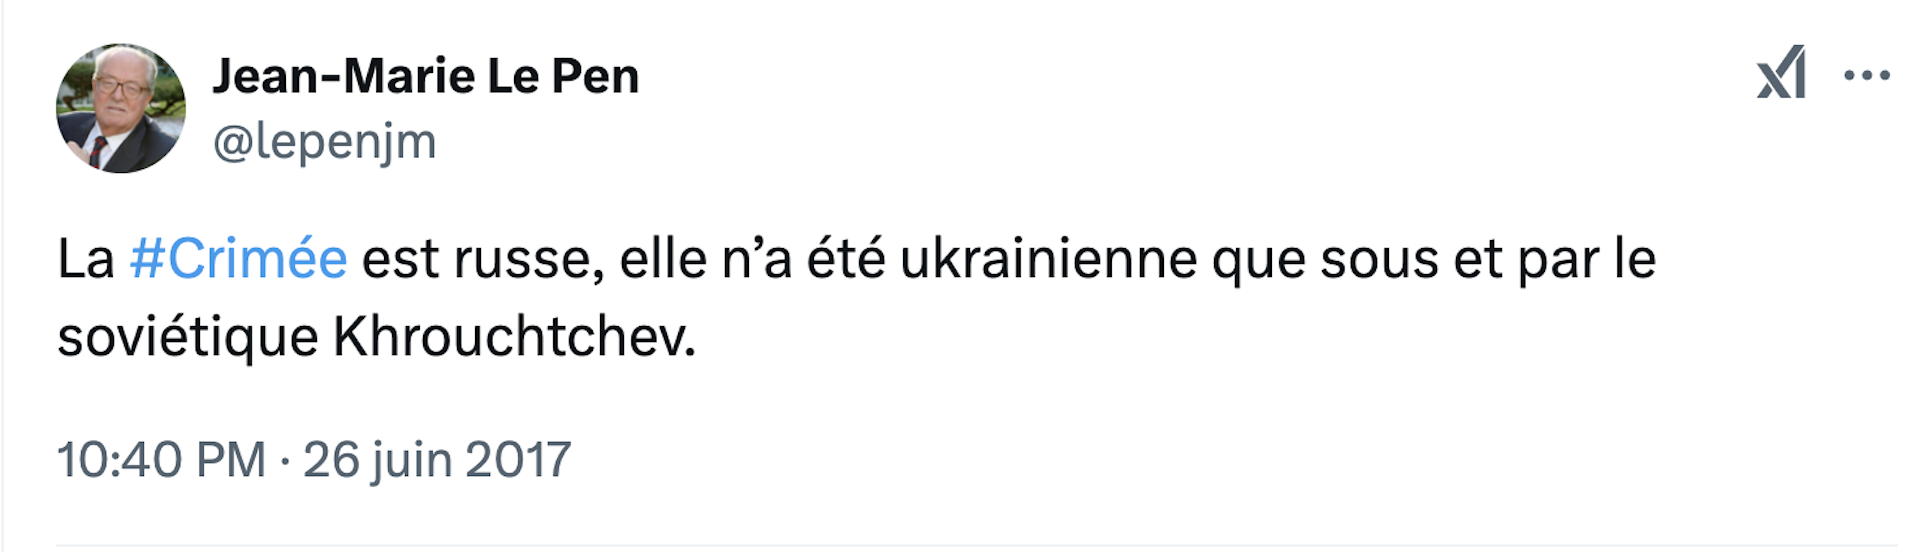Click "elle n'a été" in the tweet text
The height and width of the screenshot is (552, 1920).
(x=752, y=259)
